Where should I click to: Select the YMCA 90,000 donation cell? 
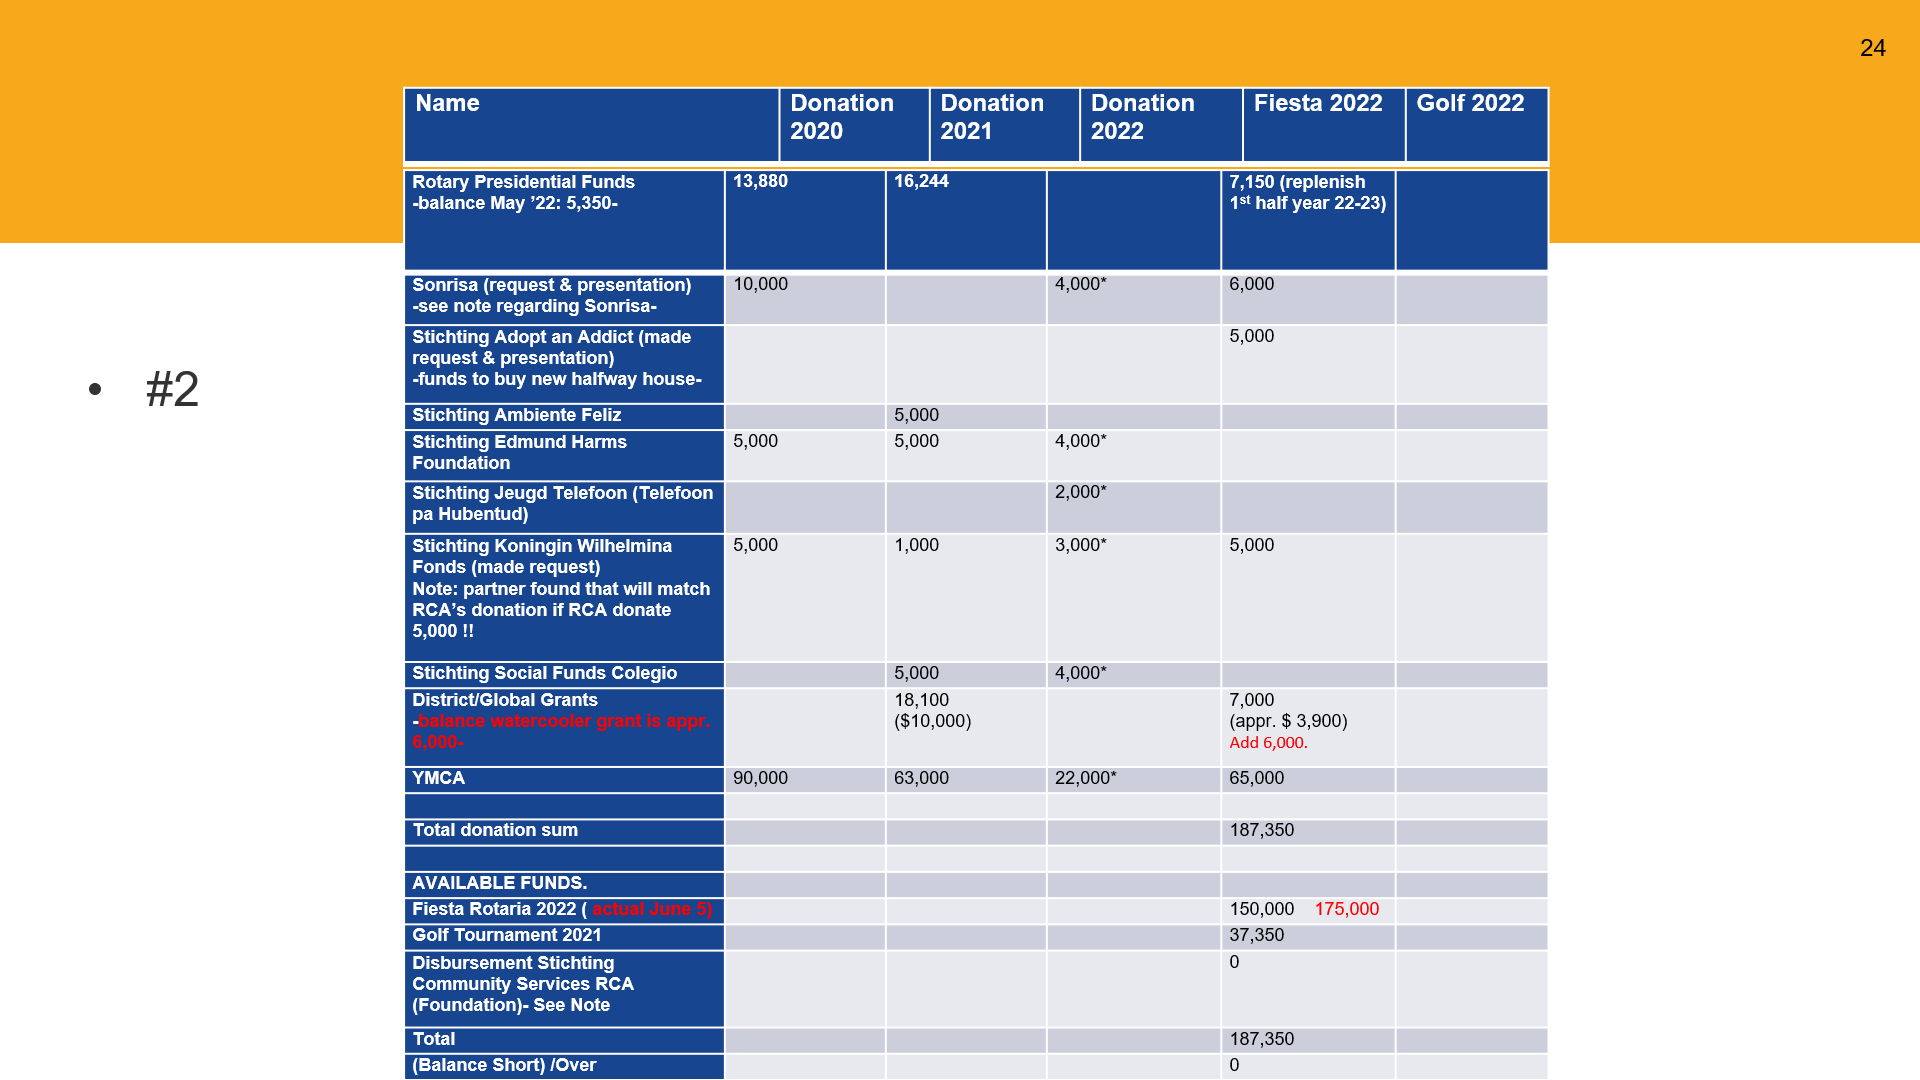(x=805, y=780)
